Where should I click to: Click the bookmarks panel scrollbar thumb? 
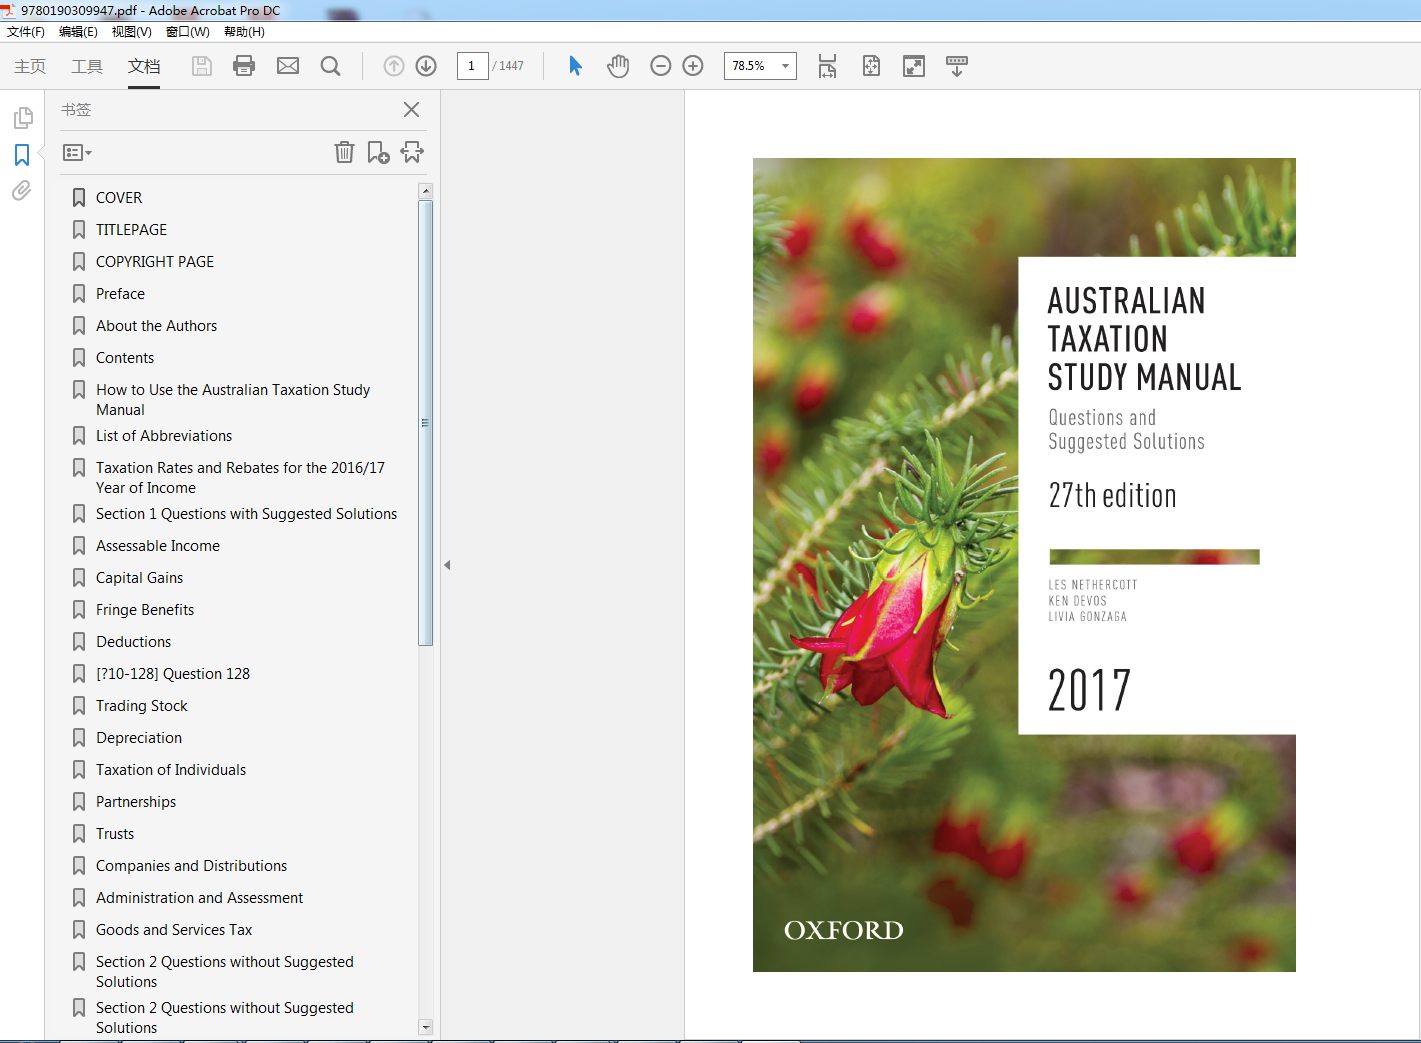point(426,422)
